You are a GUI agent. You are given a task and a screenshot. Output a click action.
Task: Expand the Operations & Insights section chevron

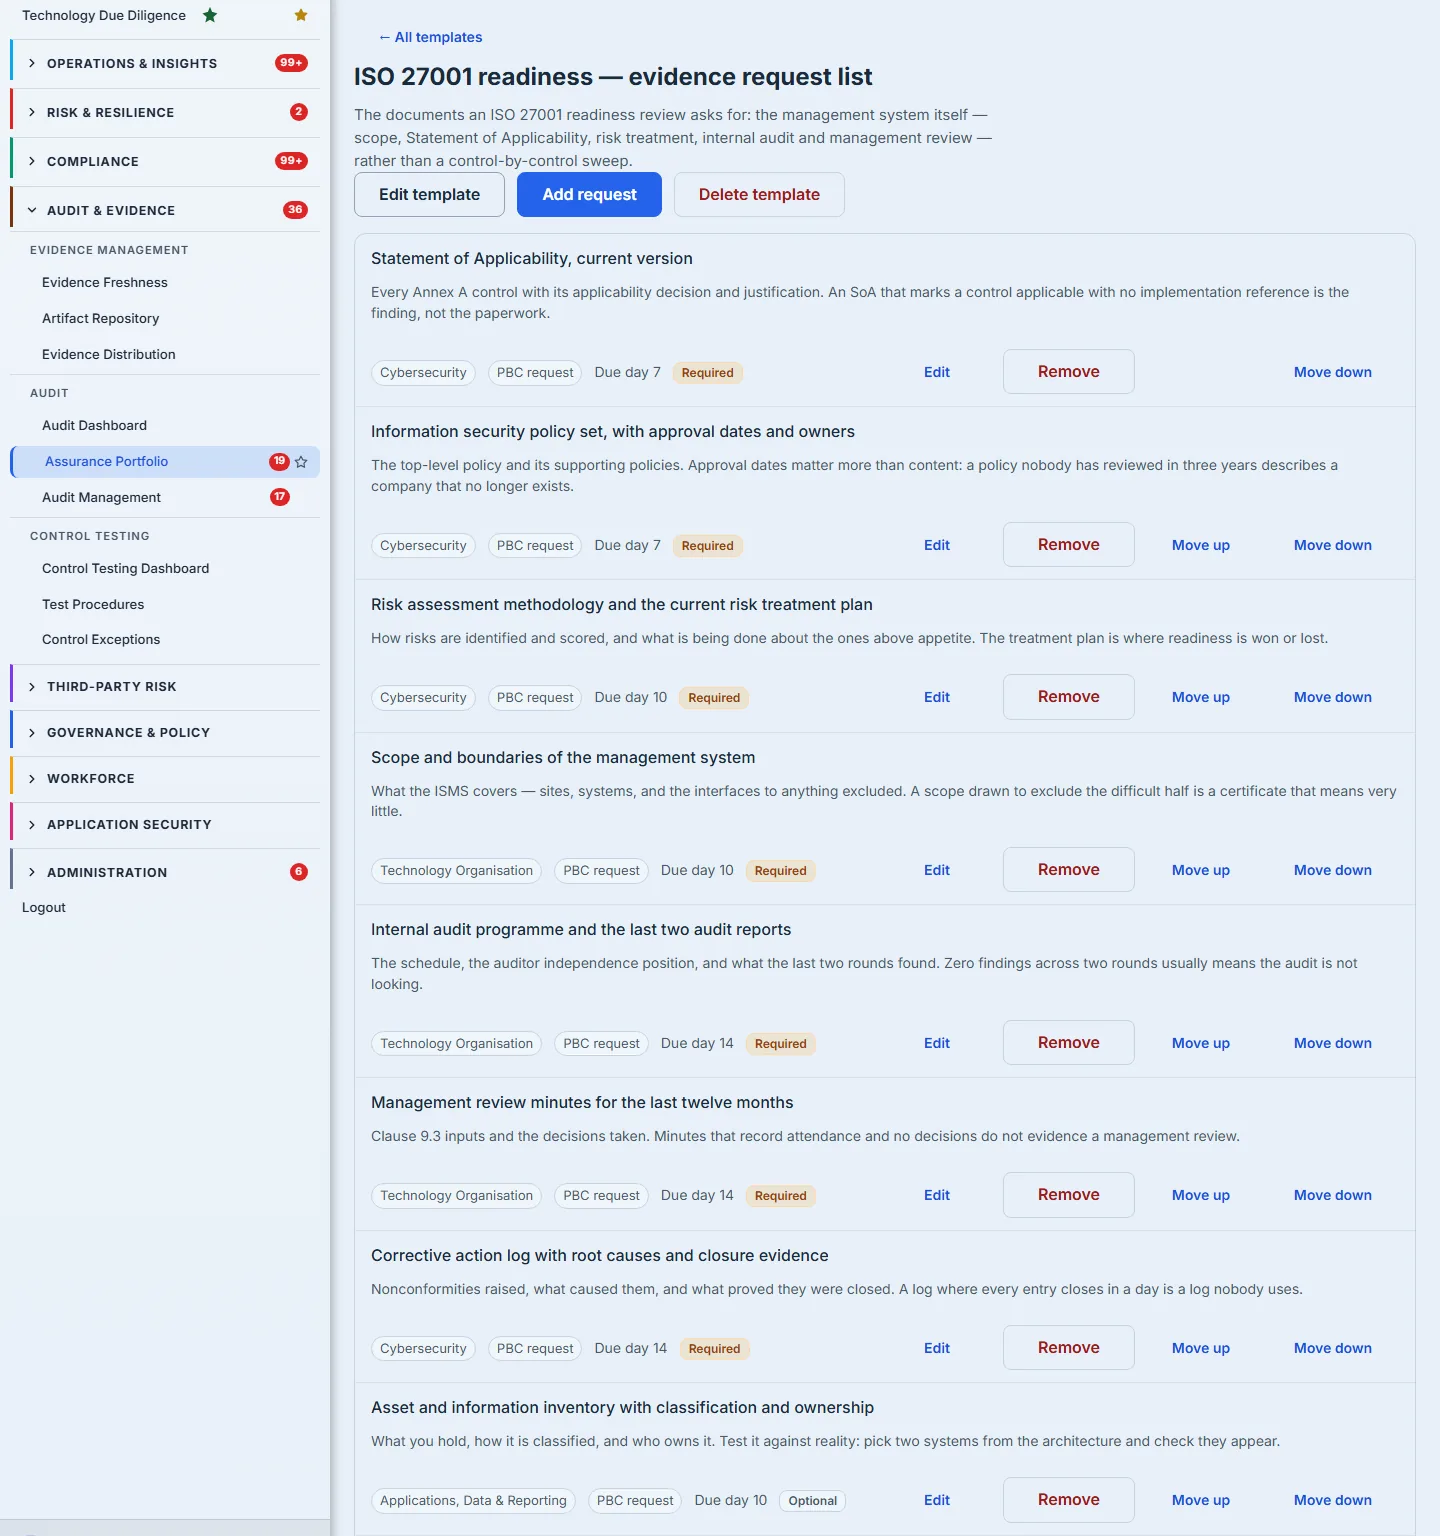tap(32, 63)
